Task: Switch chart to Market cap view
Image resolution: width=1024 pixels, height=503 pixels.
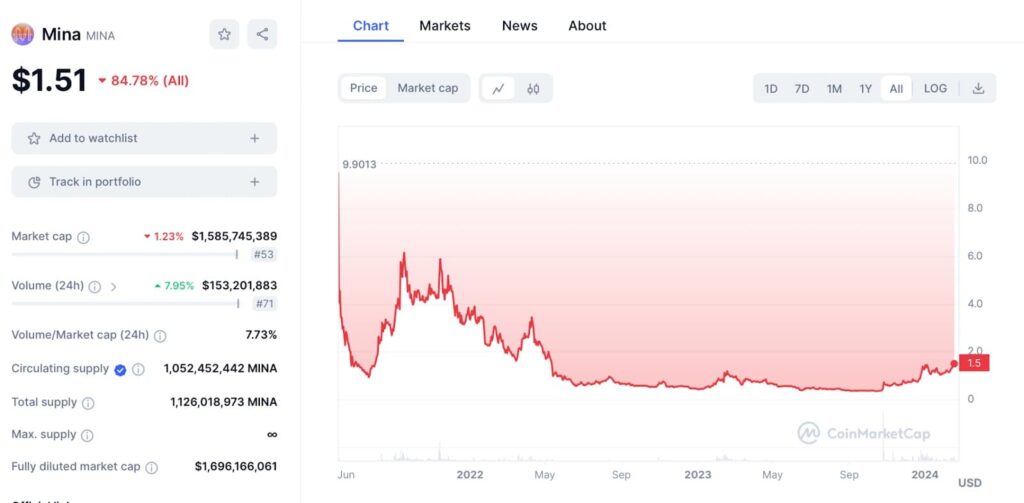Action: click(427, 88)
